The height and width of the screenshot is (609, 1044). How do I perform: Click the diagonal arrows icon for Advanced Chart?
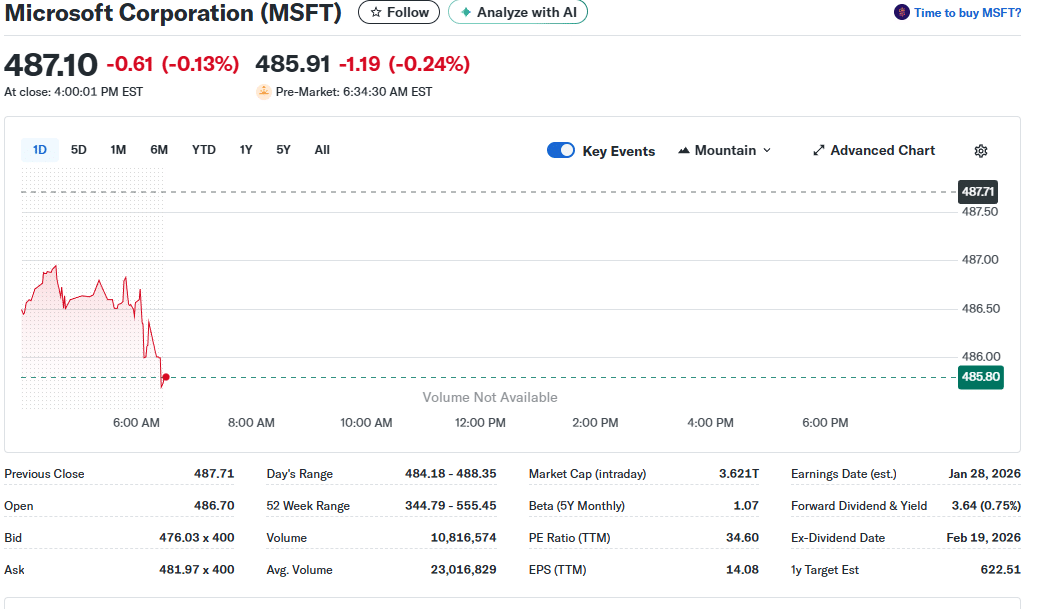point(821,150)
